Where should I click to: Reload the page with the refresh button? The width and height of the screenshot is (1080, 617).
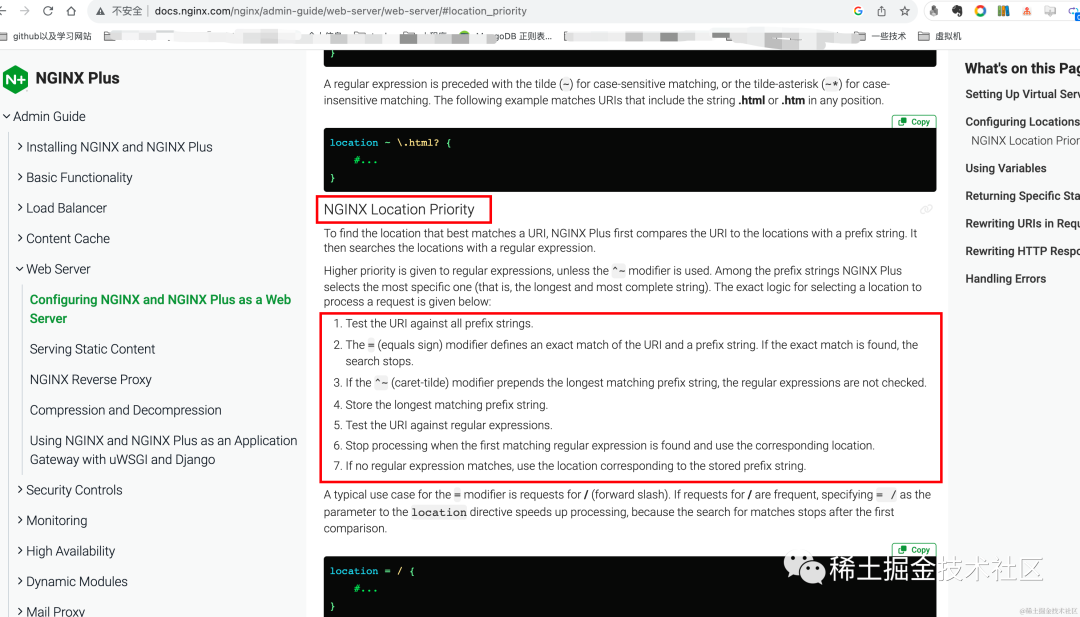(x=48, y=11)
